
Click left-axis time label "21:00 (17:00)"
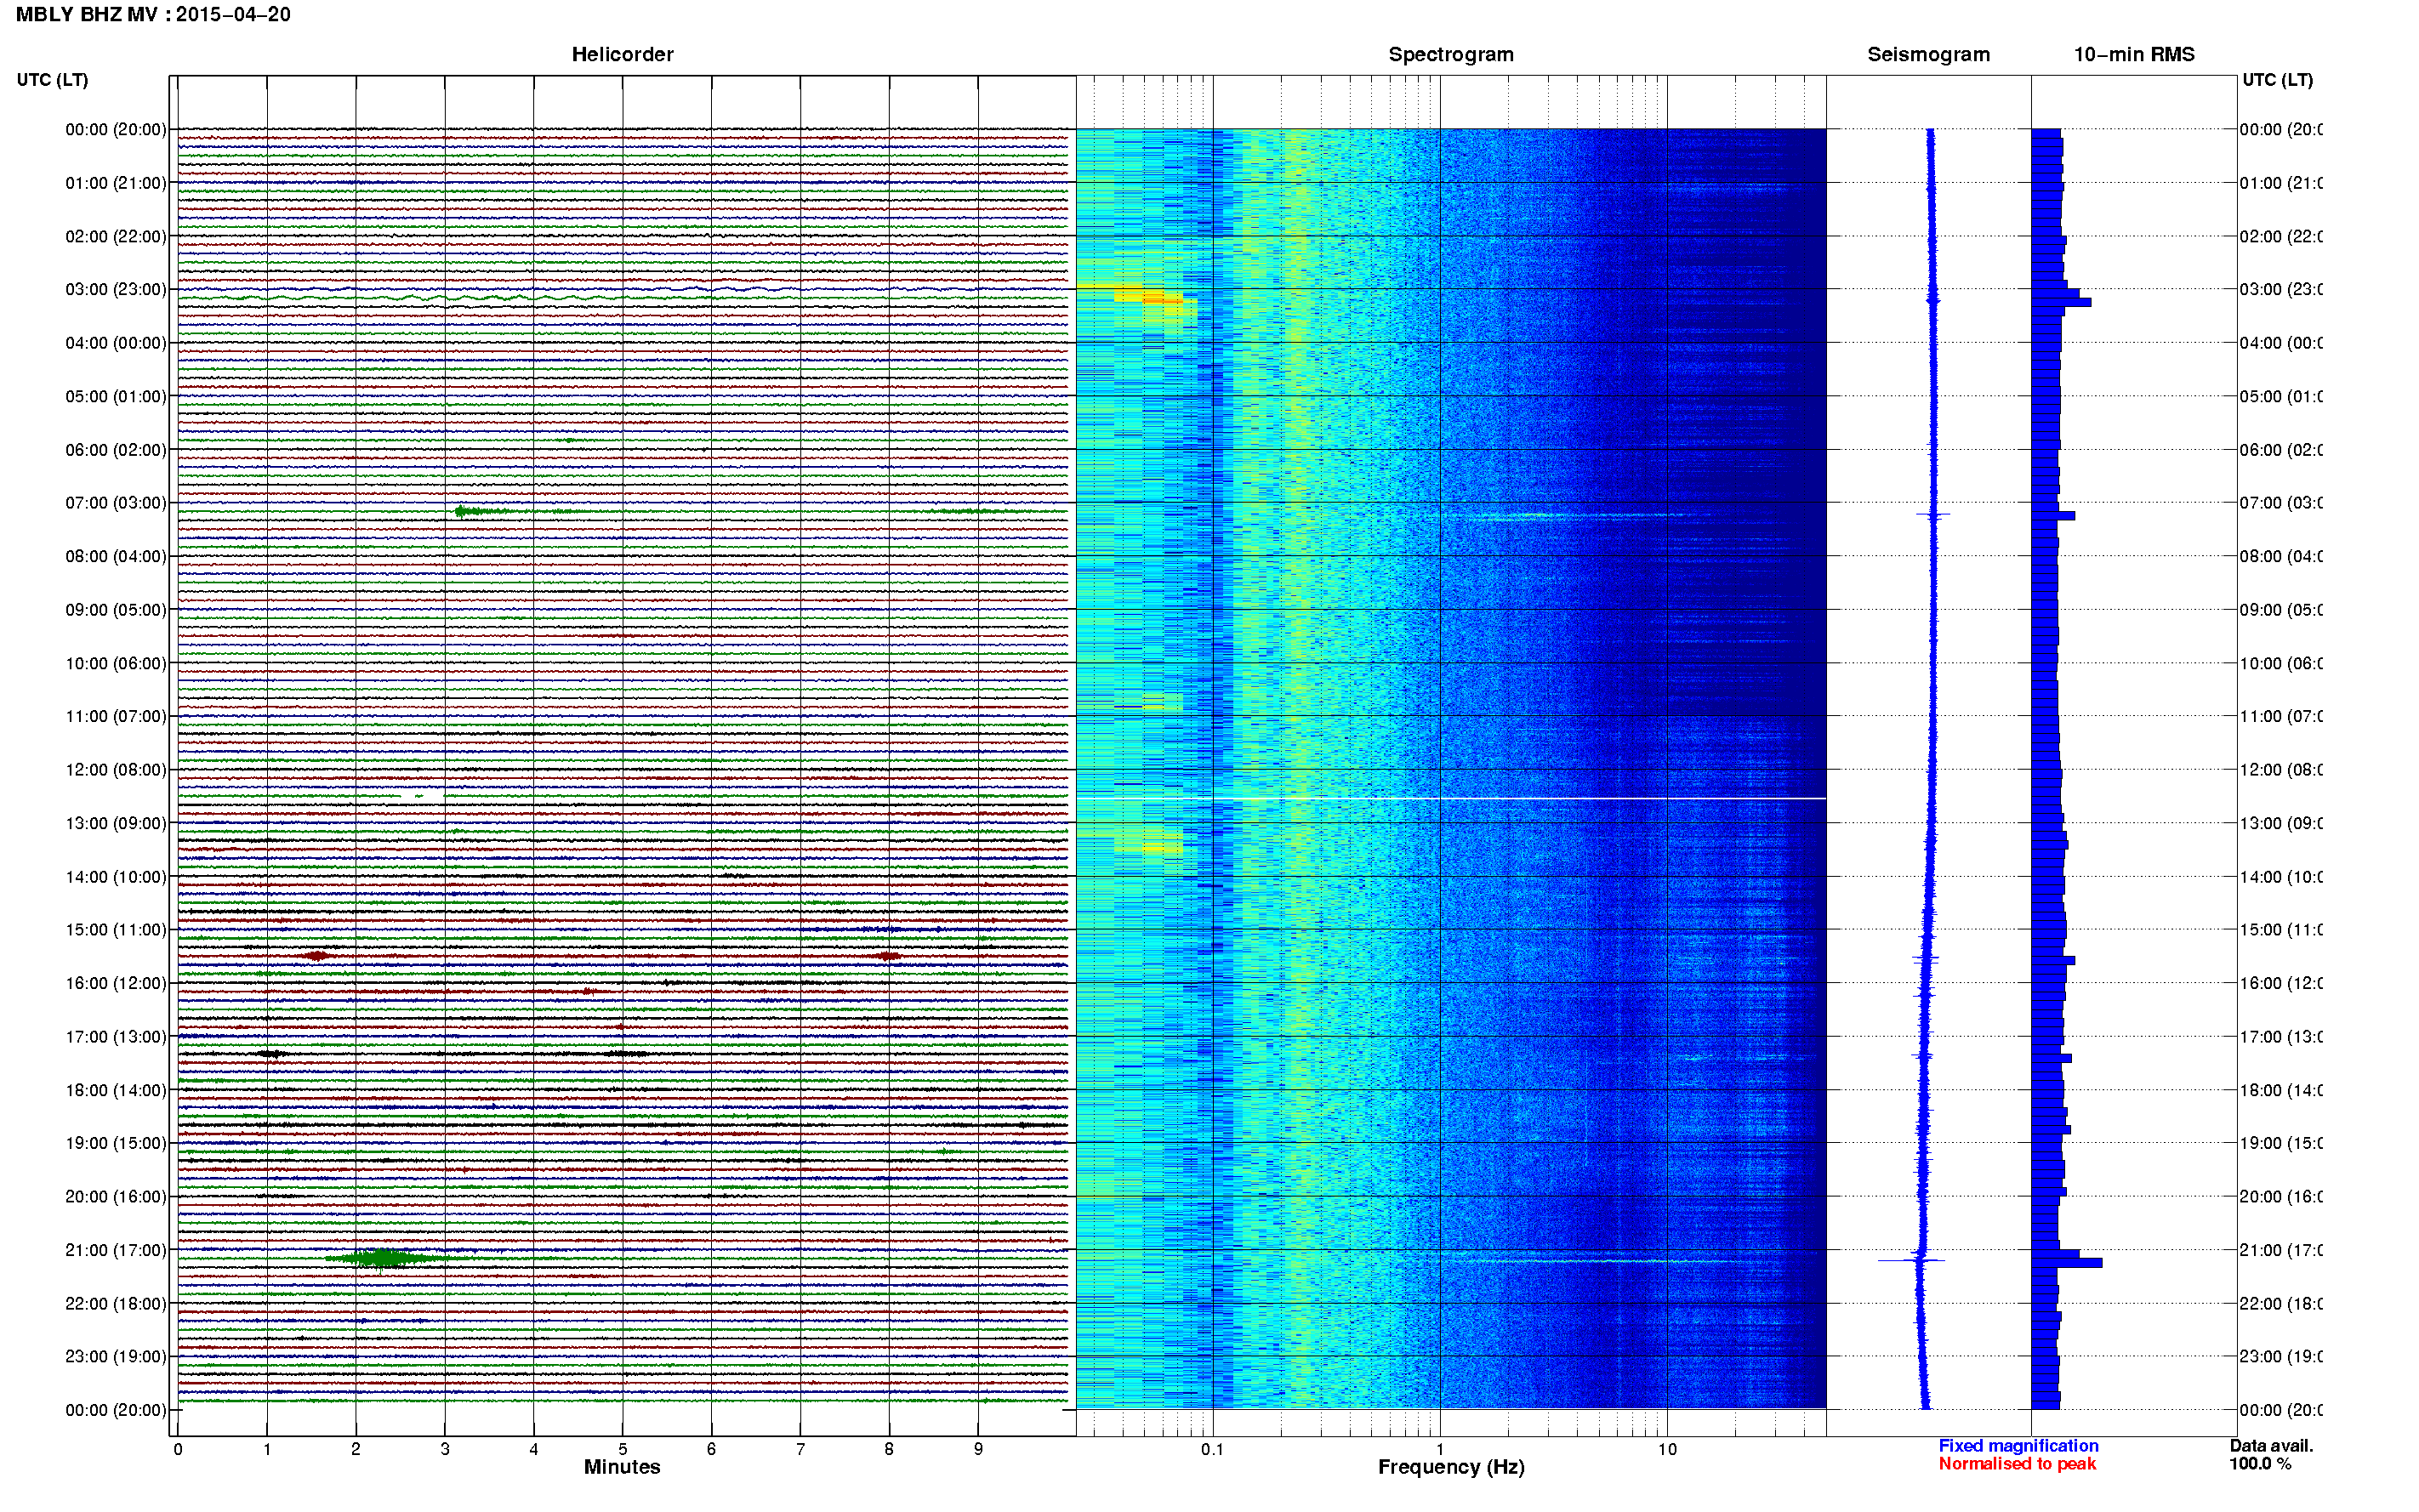[116, 1250]
